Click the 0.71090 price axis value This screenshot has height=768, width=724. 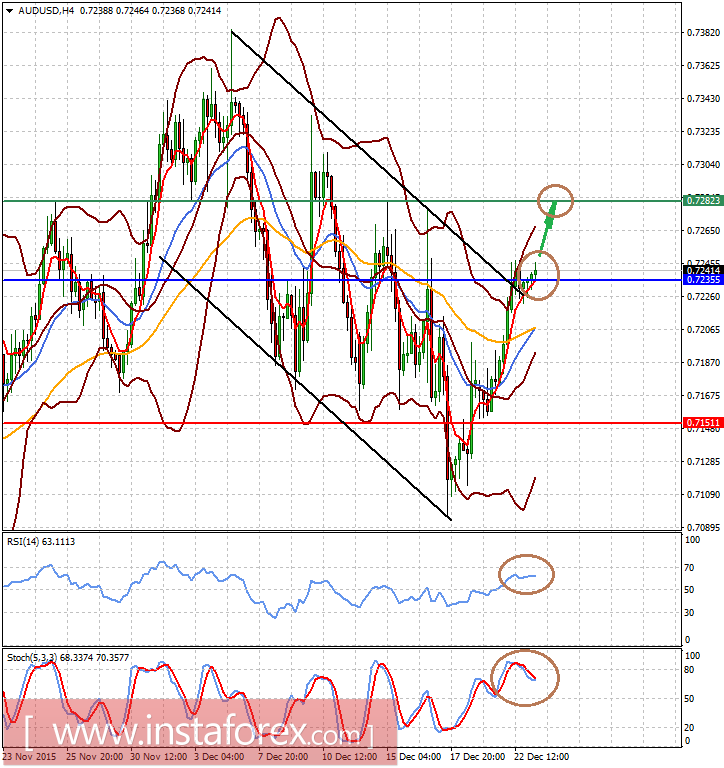pyautogui.click(x=703, y=495)
